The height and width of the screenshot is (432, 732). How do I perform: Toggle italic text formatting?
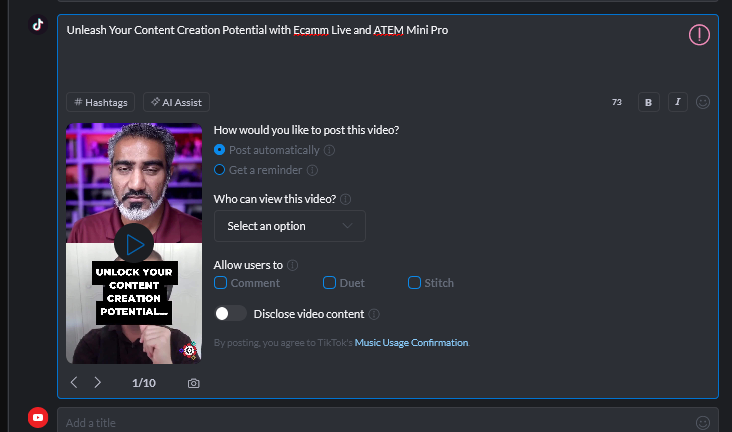(677, 102)
